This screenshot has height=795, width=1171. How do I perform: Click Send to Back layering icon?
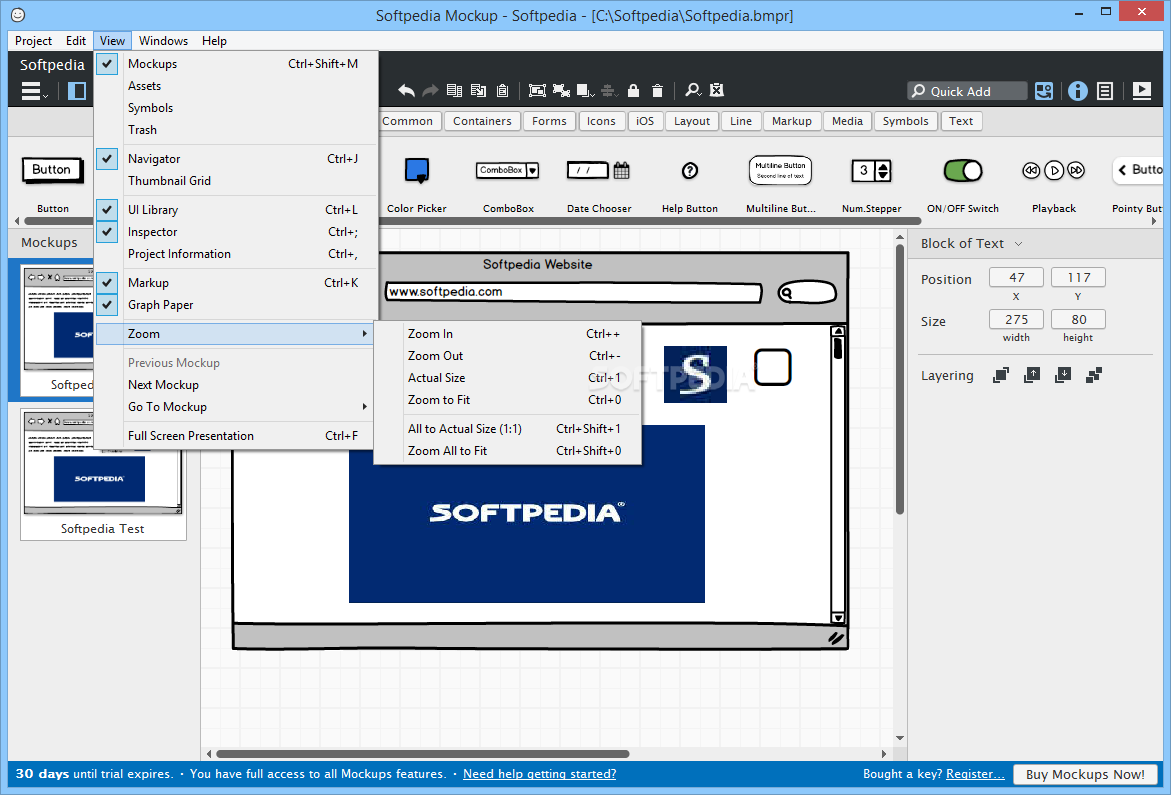[x=1094, y=375]
